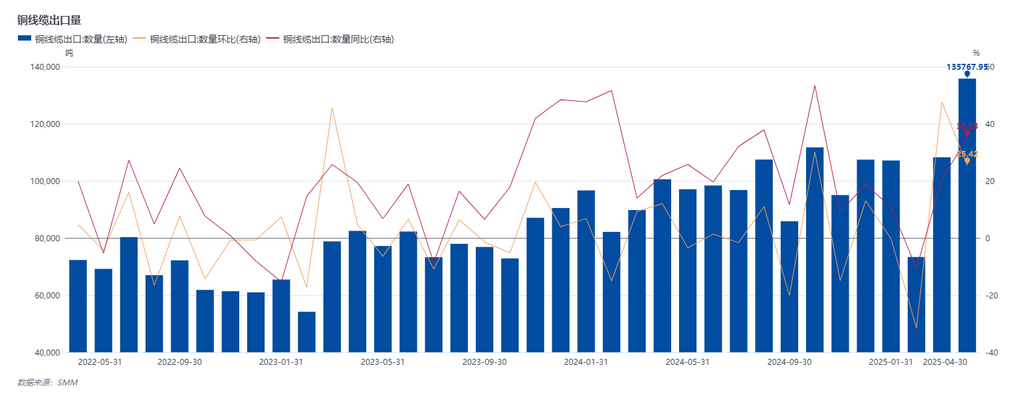Toggle the 铜线缆出口:数量环比(右轴) legend entry
Viewport: 1024px width, 399px height.
(x=197, y=39)
